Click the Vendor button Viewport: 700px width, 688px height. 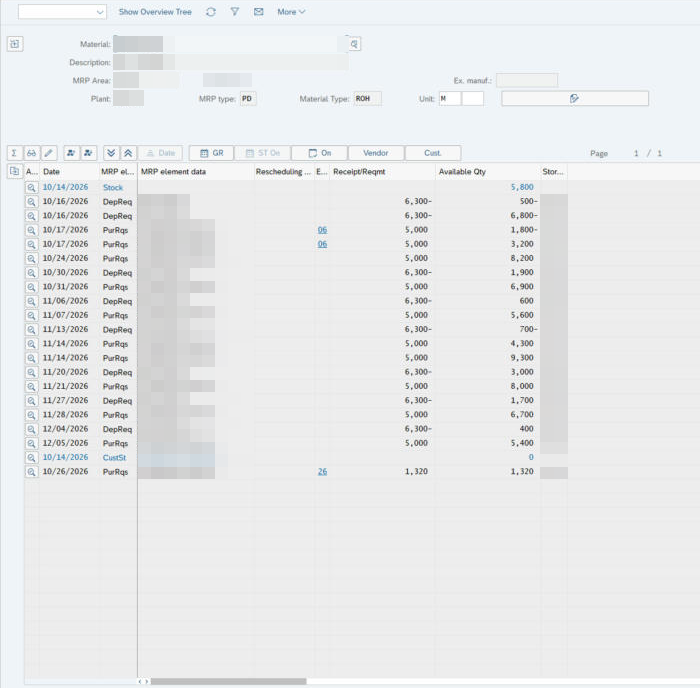click(376, 153)
